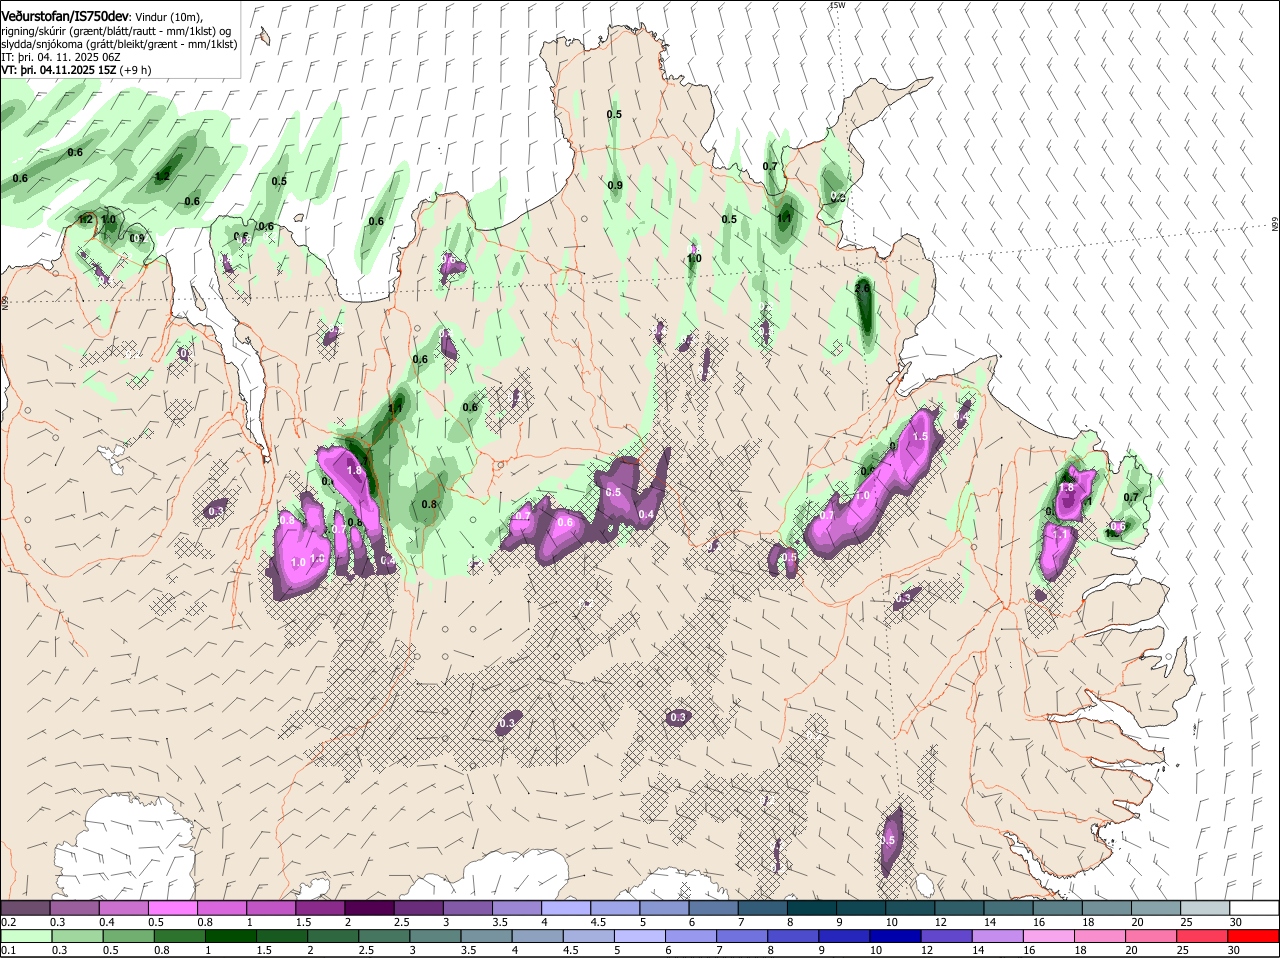1280x958 pixels.
Task: Click the palest green 0.1–0.3 rain legend swatch
Action: (26, 936)
